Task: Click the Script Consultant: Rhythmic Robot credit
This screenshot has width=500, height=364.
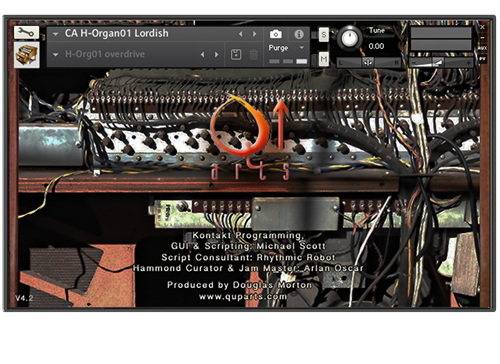Action: 248,257
